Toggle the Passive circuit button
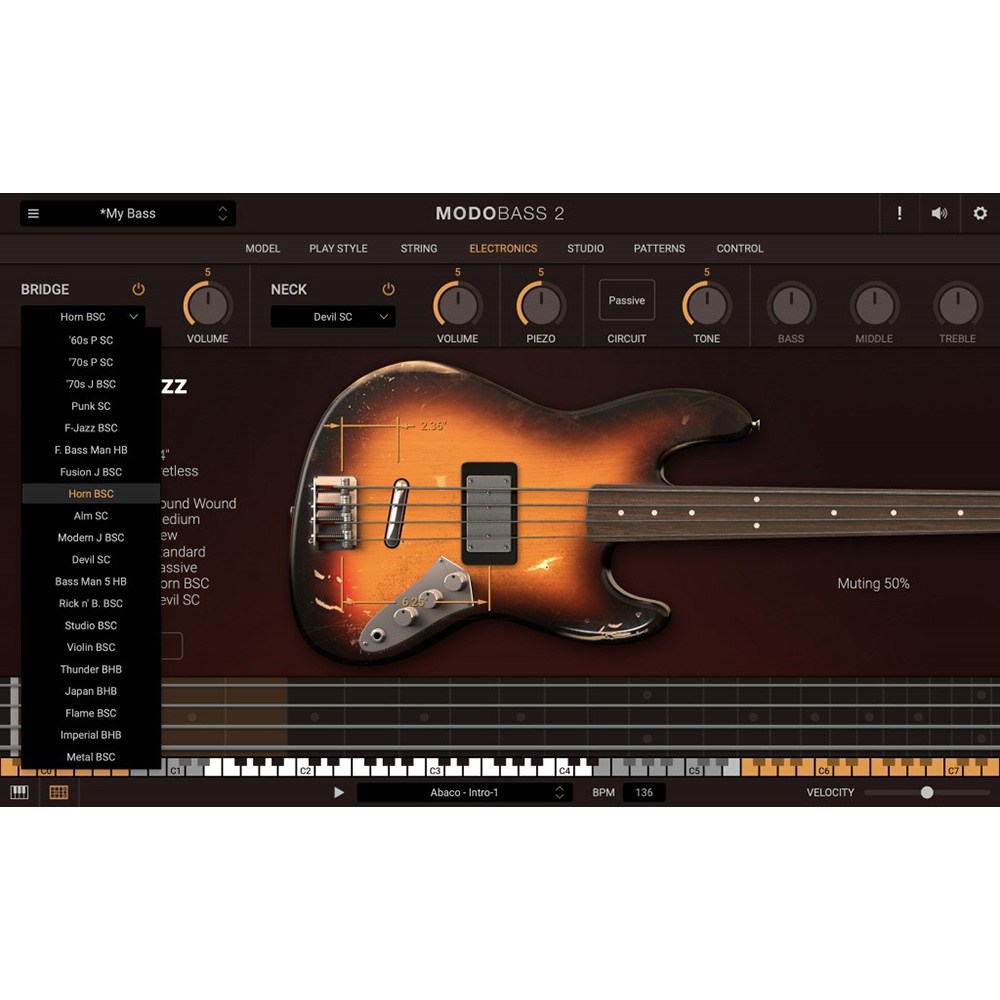This screenshot has width=1000, height=1000. 626,300
